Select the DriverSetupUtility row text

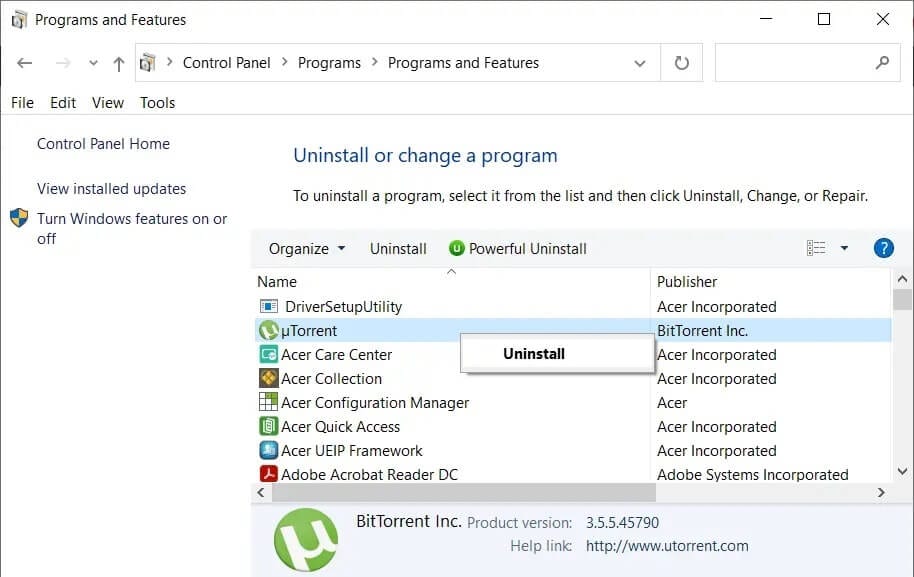(x=343, y=307)
